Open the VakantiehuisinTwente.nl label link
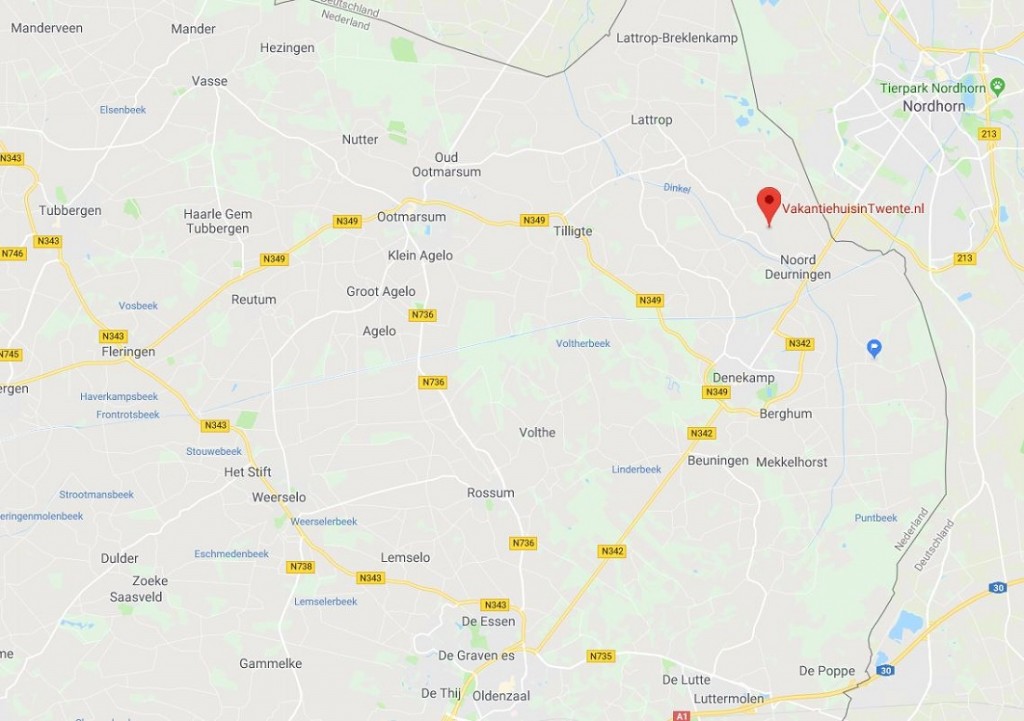1024x721 pixels. point(853,209)
